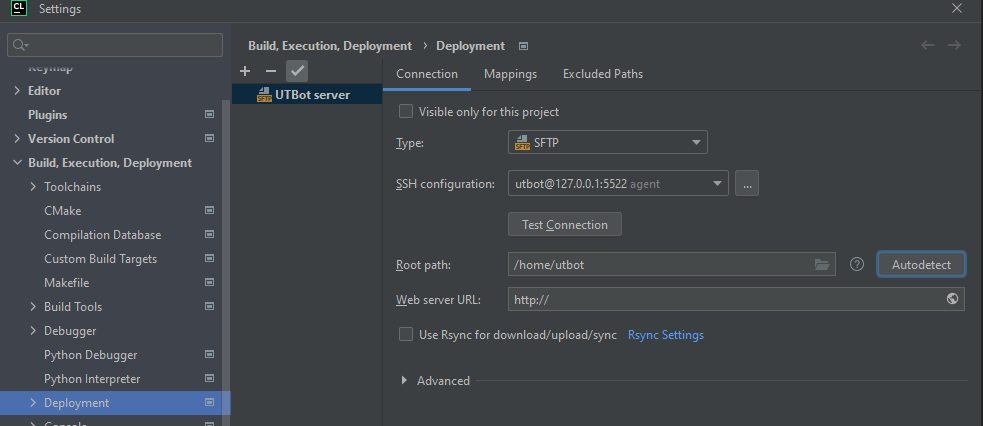Click the Test Connection button
The width and height of the screenshot is (983, 426).
coord(565,225)
